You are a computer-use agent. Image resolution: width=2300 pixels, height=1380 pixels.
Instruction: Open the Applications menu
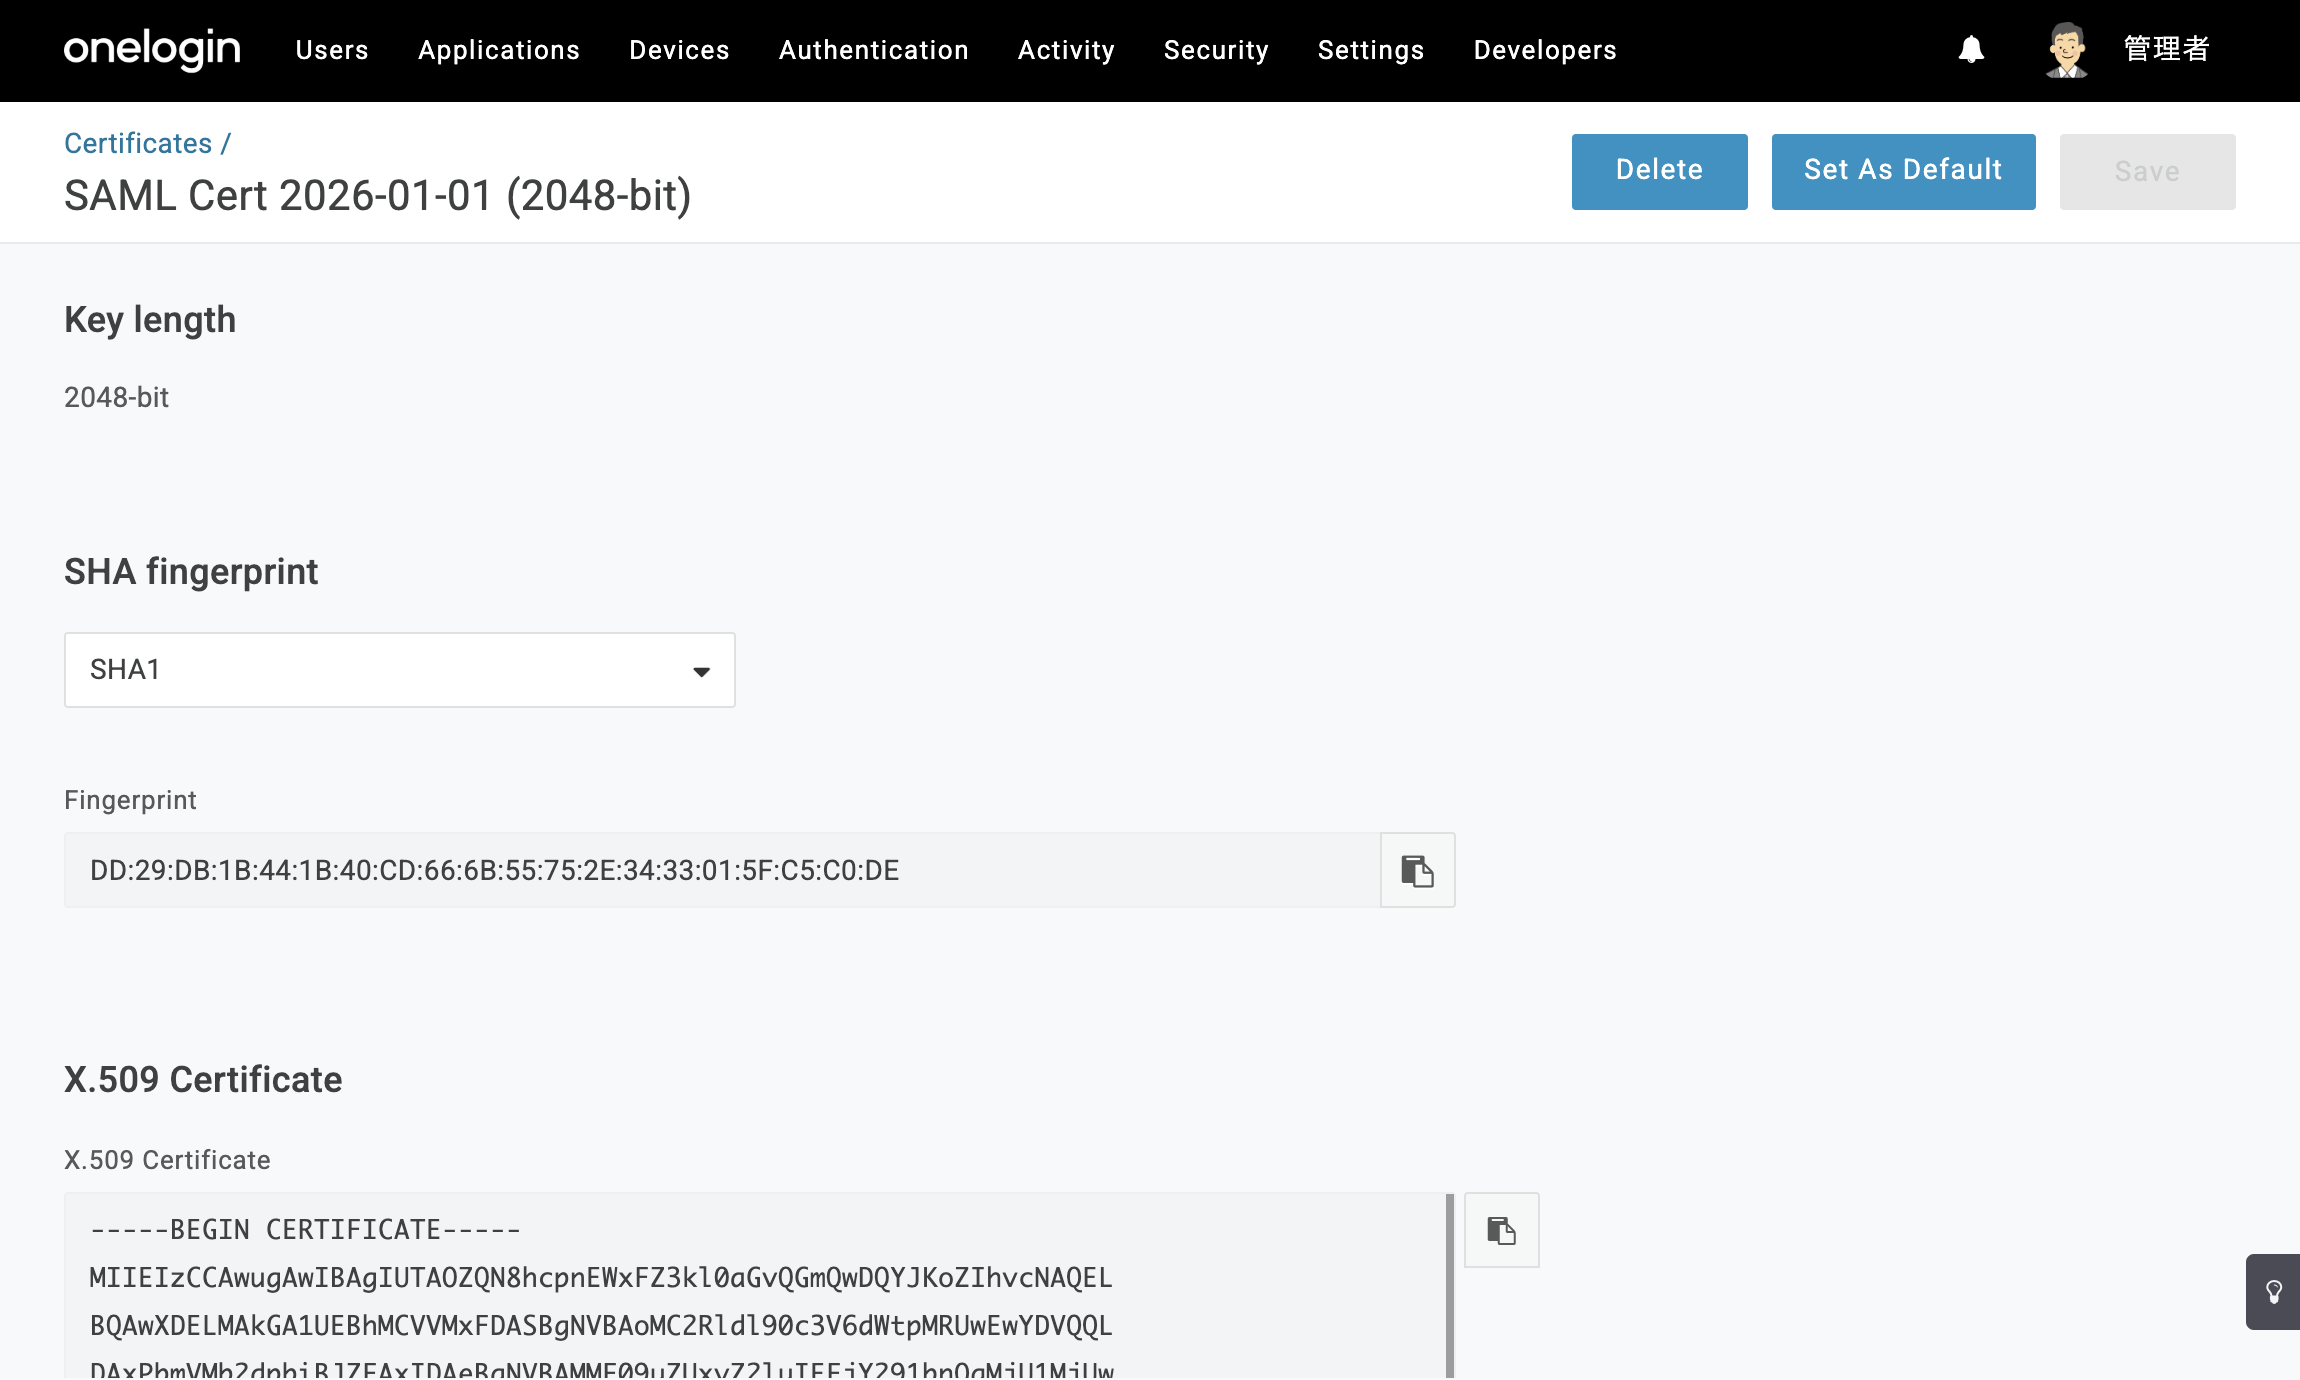pos(499,50)
